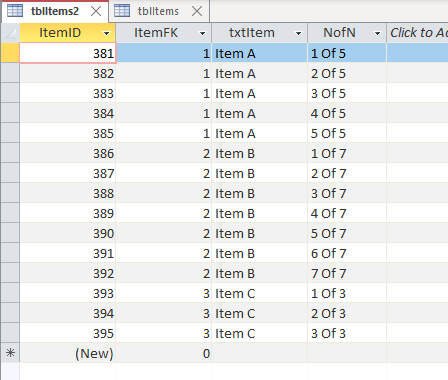Close the tblItems2 tab

point(96,11)
